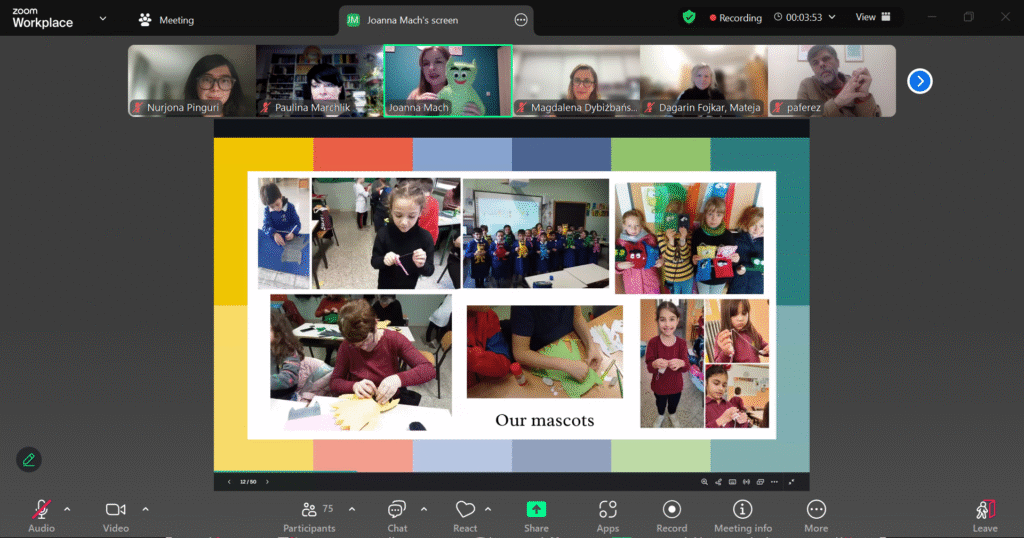Select Nurjona Pinguri's video thumbnail
The height and width of the screenshot is (538, 1024).
coord(192,80)
